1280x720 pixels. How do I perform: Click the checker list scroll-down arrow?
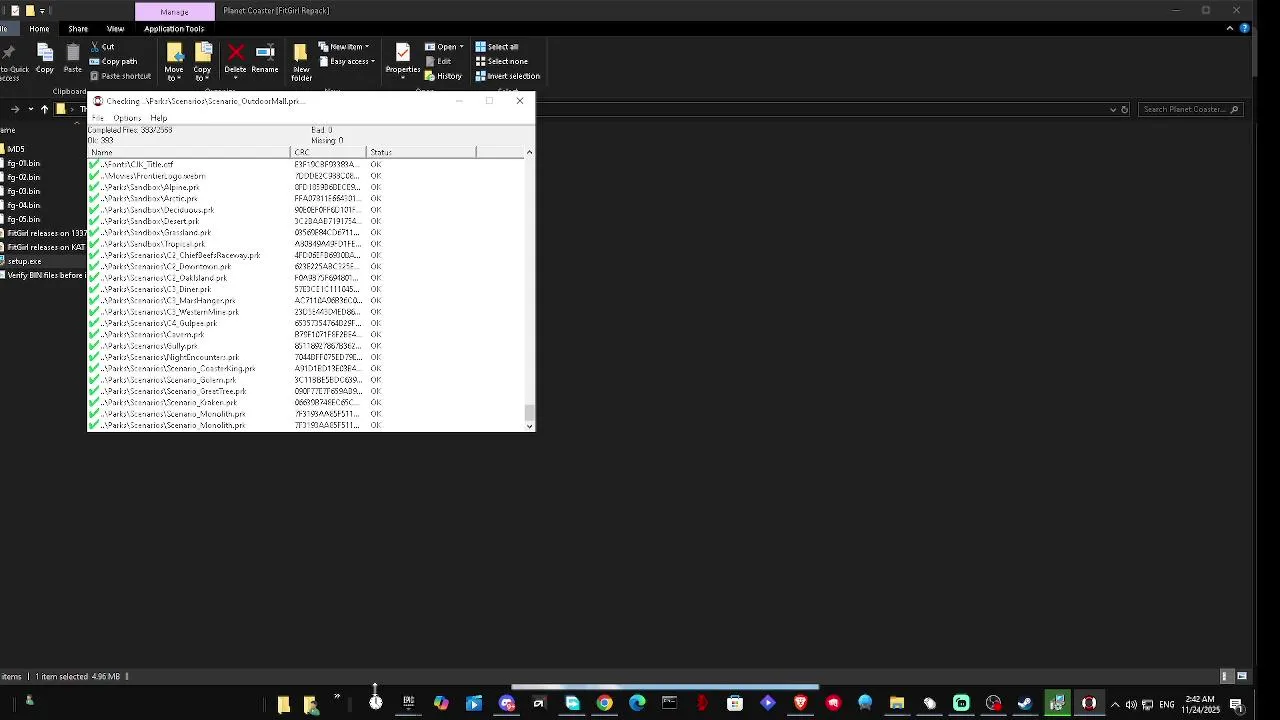tap(529, 426)
